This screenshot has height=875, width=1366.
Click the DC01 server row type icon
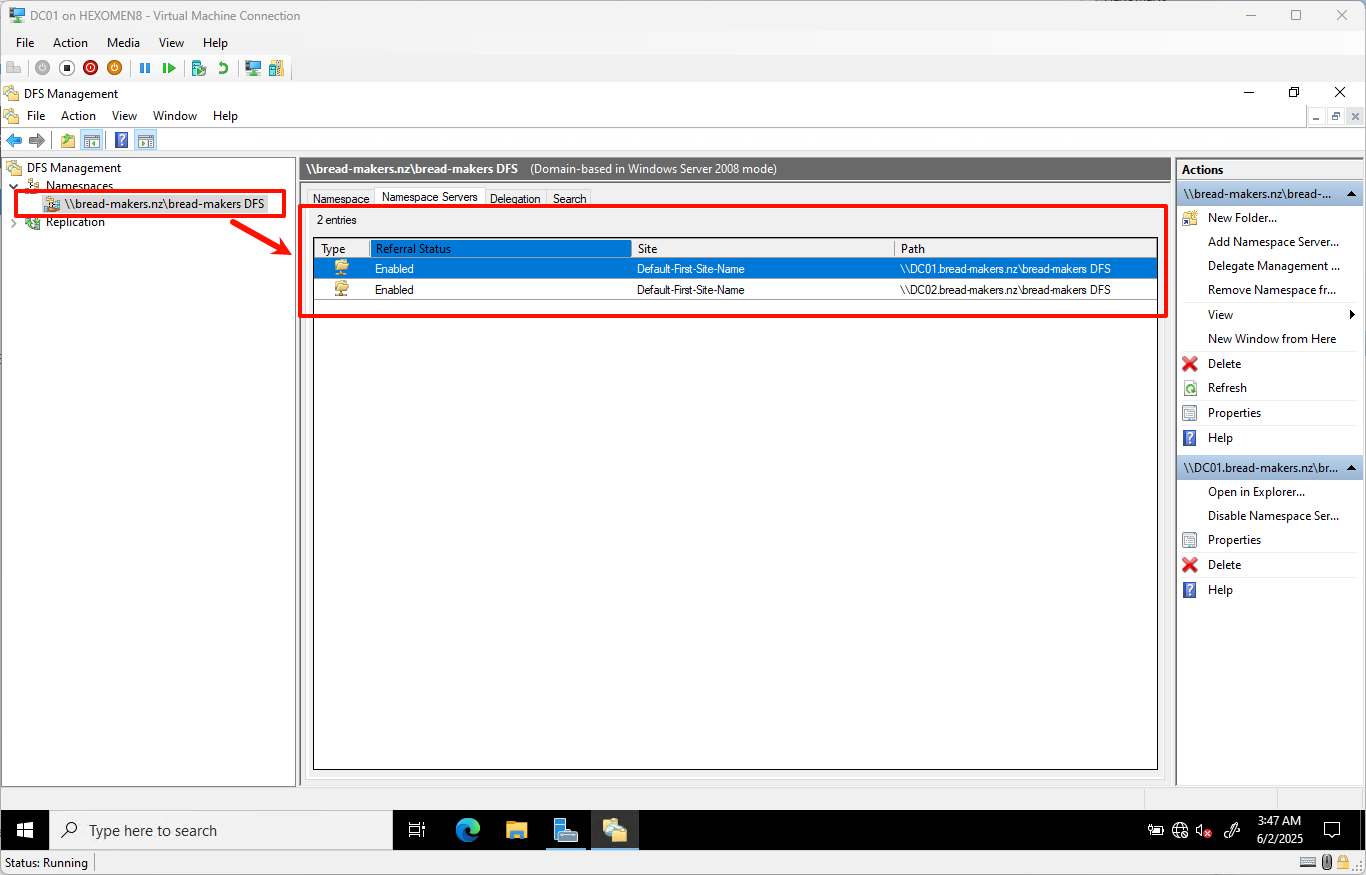click(342, 268)
